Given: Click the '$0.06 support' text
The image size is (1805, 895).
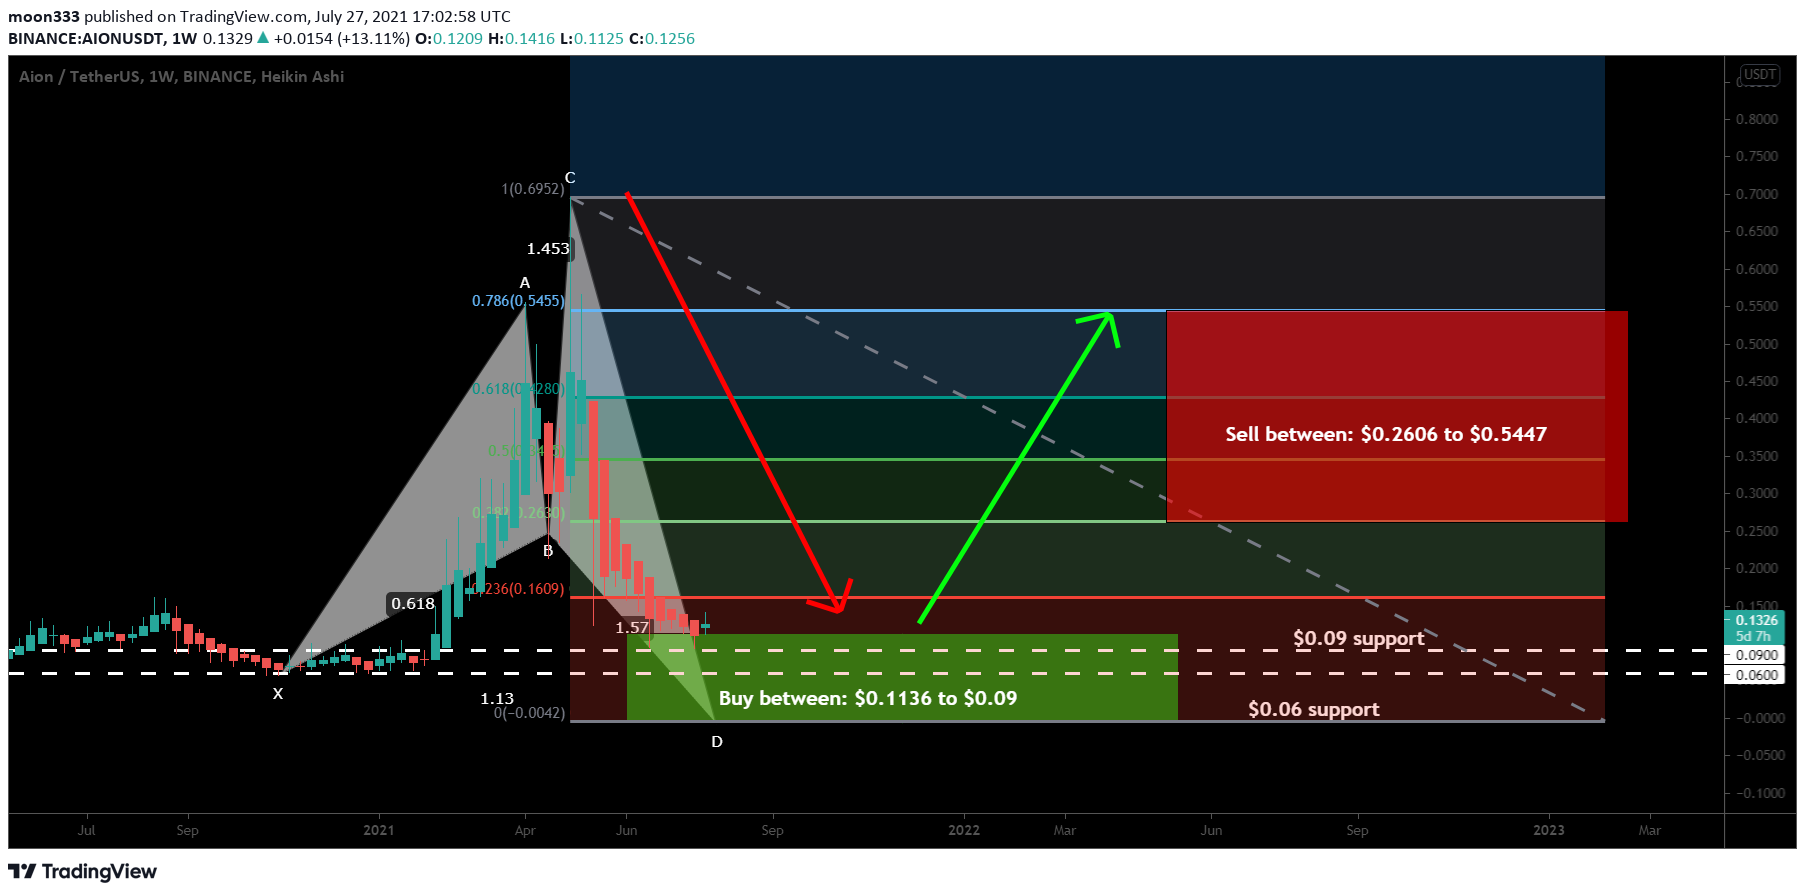Looking at the screenshot, I should [x=1313, y=709].
